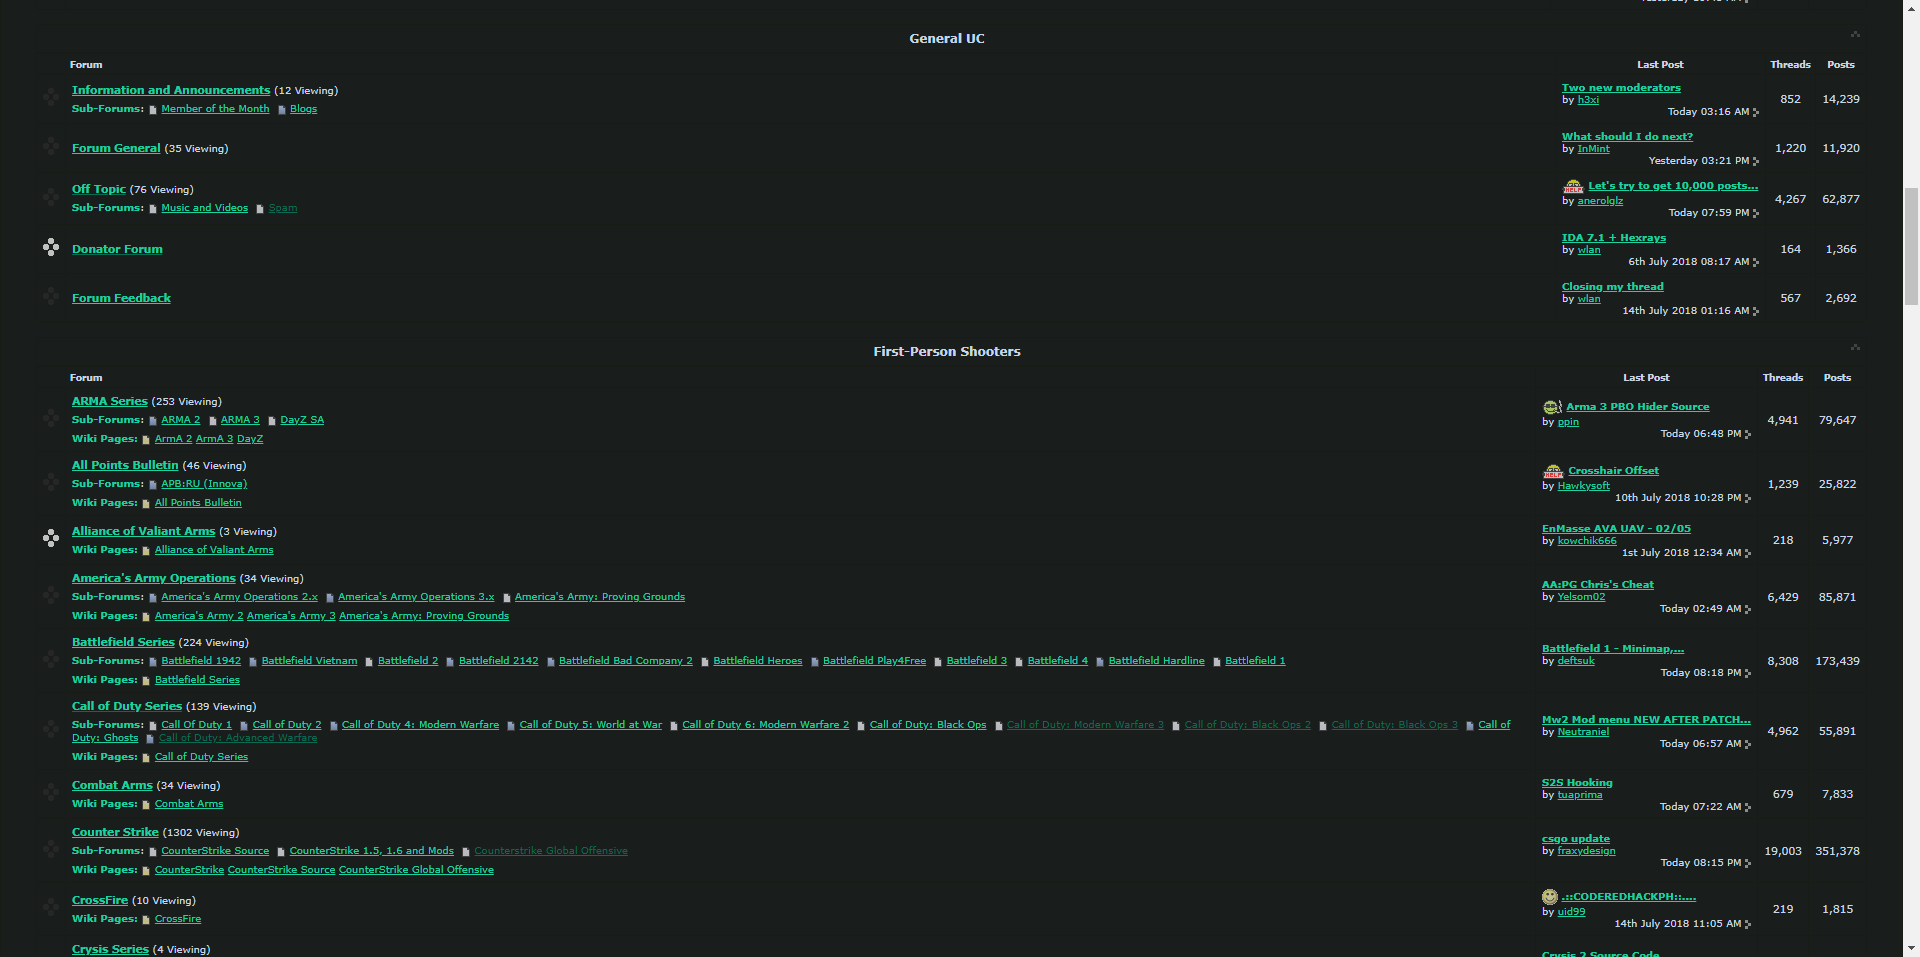Image resolution: width=1920 pixels, height=957 pixels.
Task: Open Mw2 Mod menu NEW AFTER PATCH thread
Action: [1646, 720]
